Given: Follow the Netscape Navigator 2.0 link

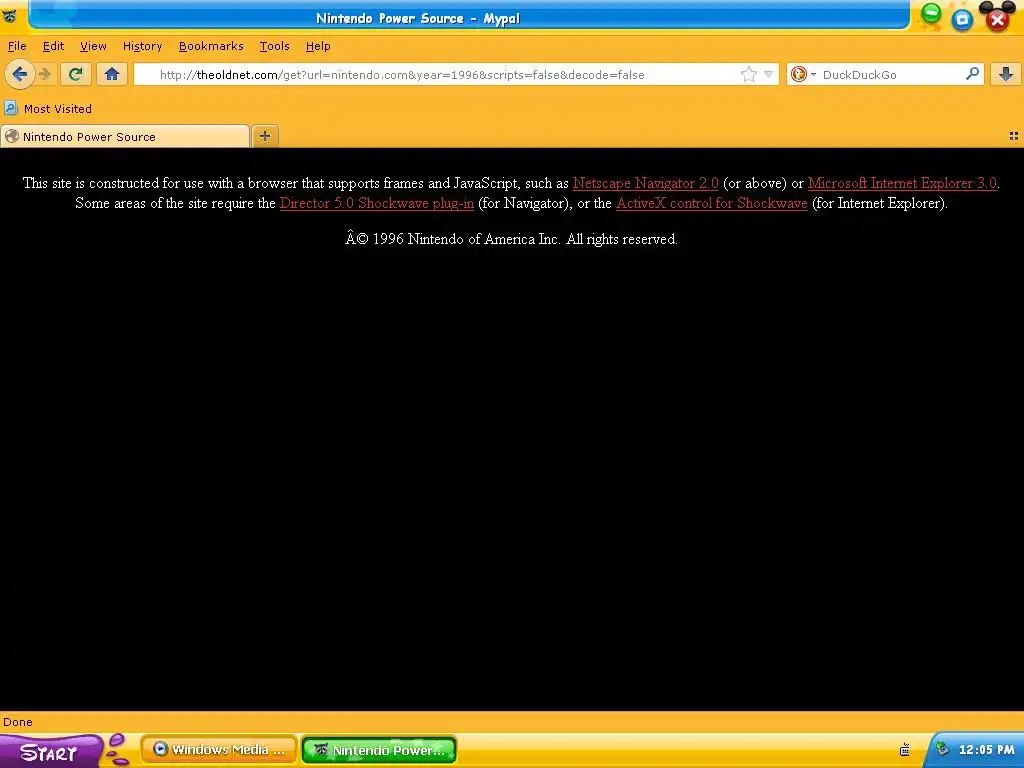Looking at the screenshot, I should coord(645,183).
